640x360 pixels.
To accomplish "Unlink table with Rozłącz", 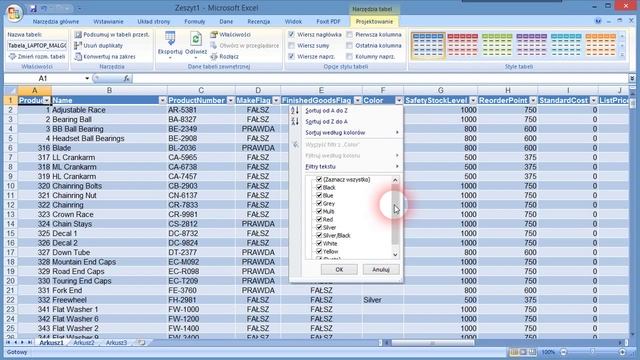I will coord(224,57).
